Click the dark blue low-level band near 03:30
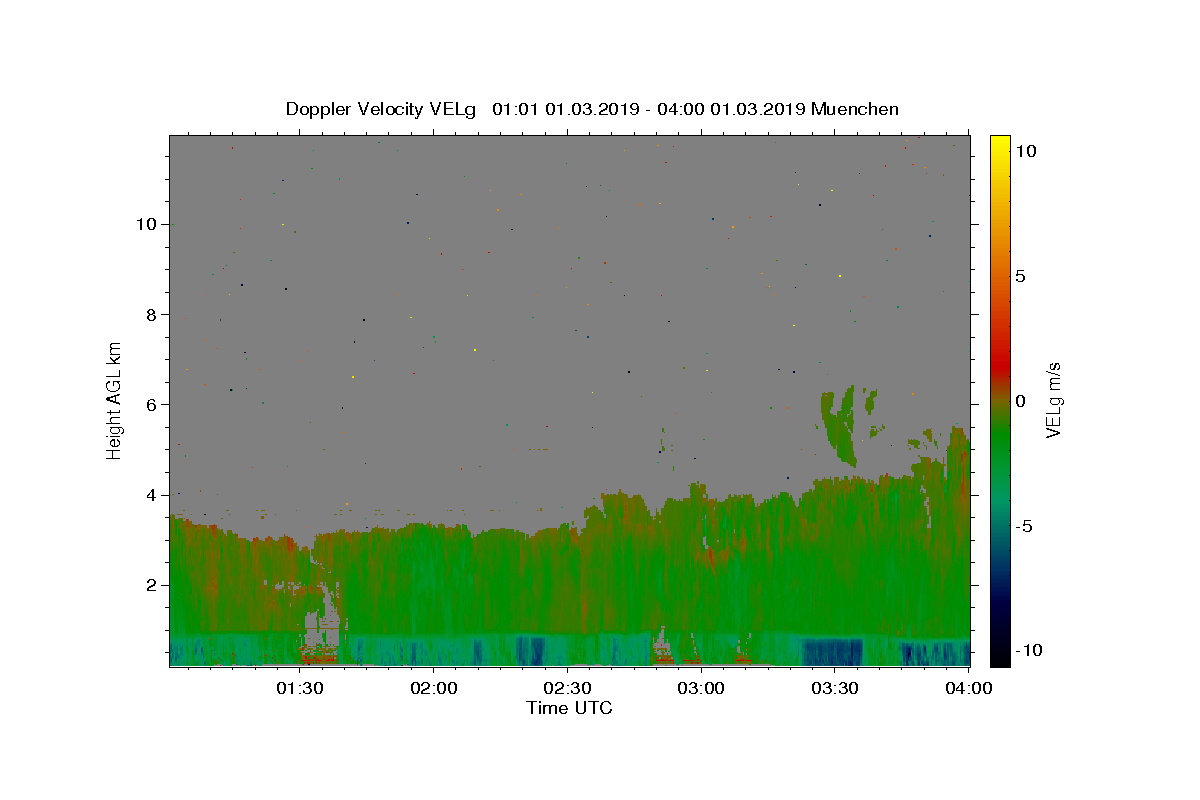Screen dimensions: 1200x800 tap(832, 652)
